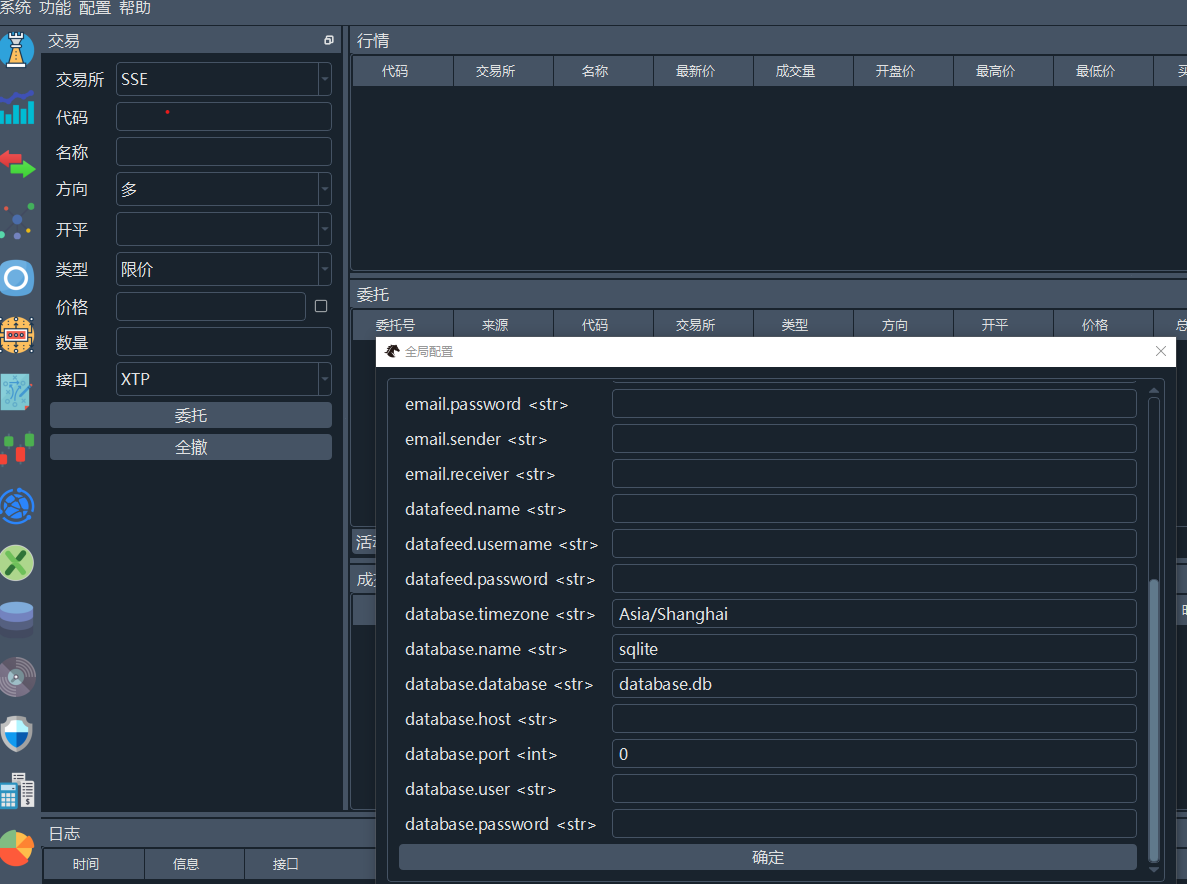Close the 全局配置 dialog
Screen dimensions: 1187x884
1161,351
